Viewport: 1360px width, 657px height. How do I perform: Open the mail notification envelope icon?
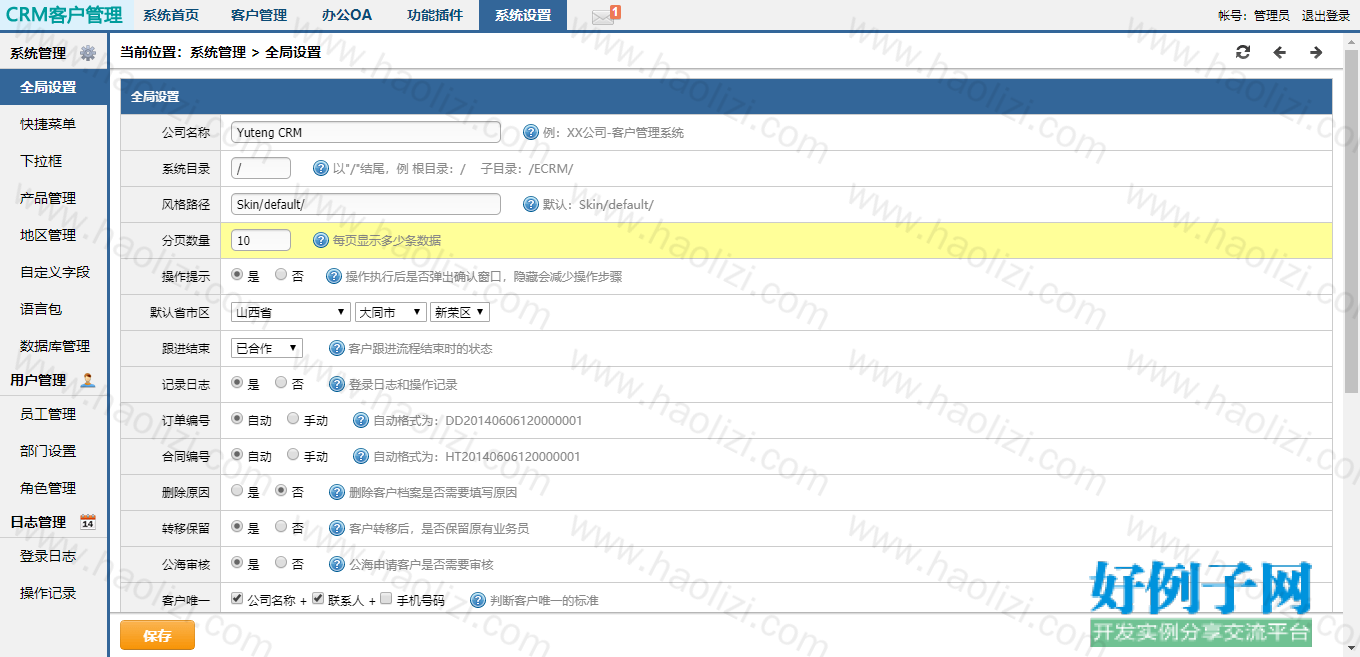click(x=602, y=16)
